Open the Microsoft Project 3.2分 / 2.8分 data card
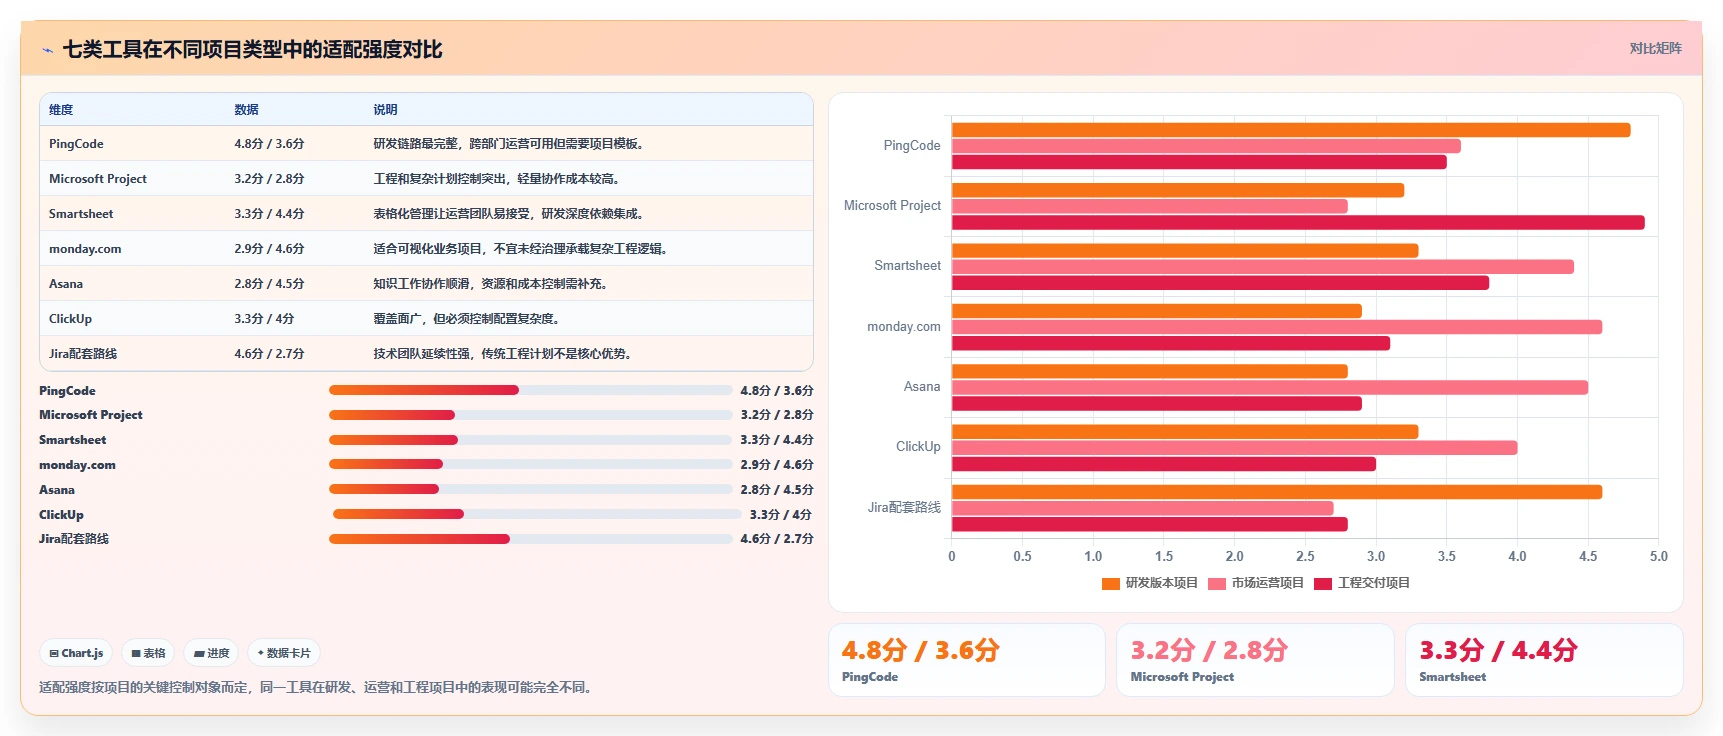 (x=1255, y=660)
